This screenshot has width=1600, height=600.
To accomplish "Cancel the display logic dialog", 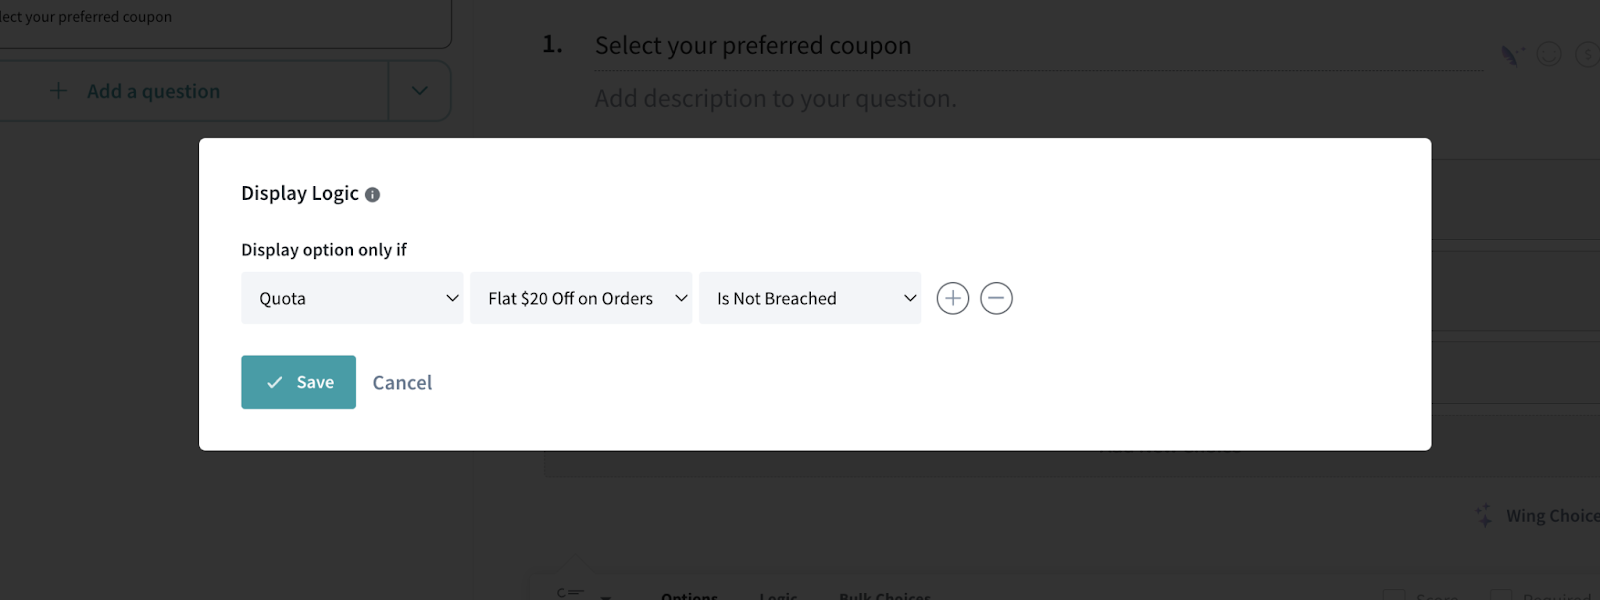I will pos(402,382).
